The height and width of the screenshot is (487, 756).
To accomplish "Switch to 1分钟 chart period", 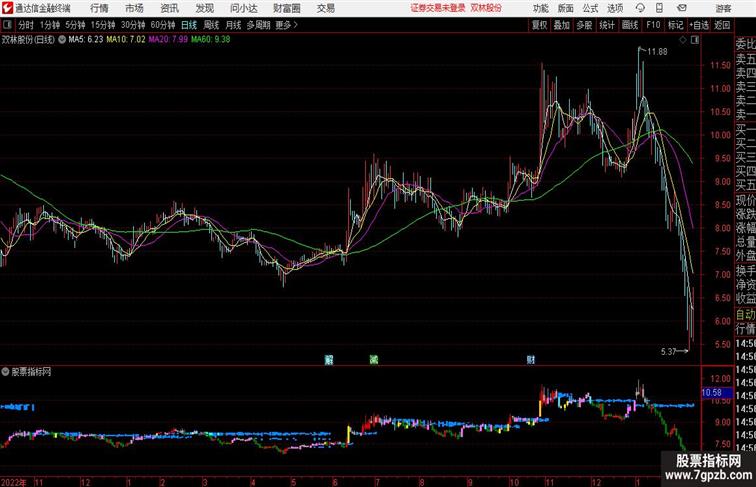I will (x=50, y=25).
